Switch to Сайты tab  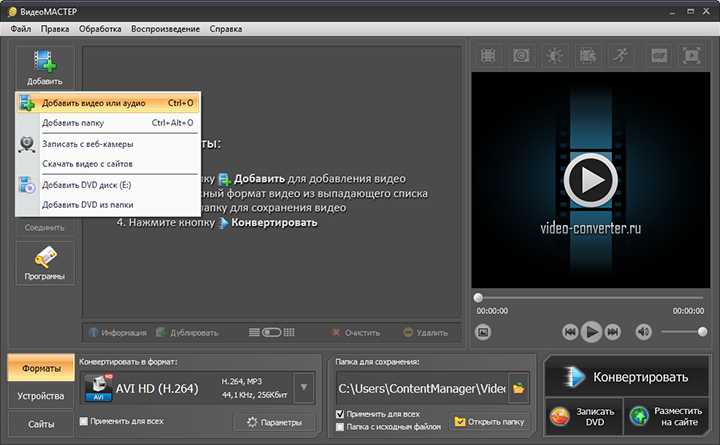[x=41, y=424]
